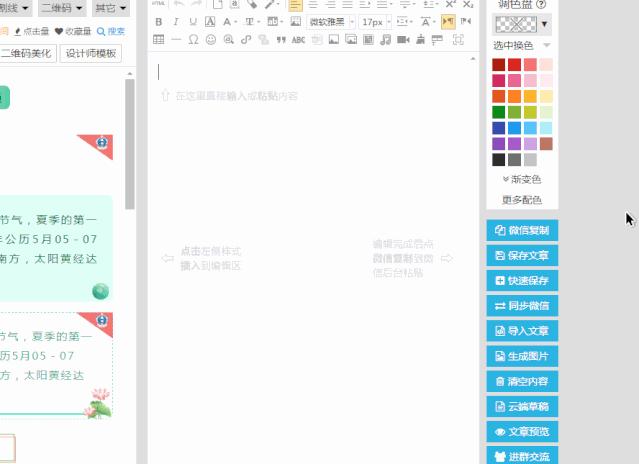Toggle underline formatting
The width and height of the screenshot is (639, 464).
point(193,22)
